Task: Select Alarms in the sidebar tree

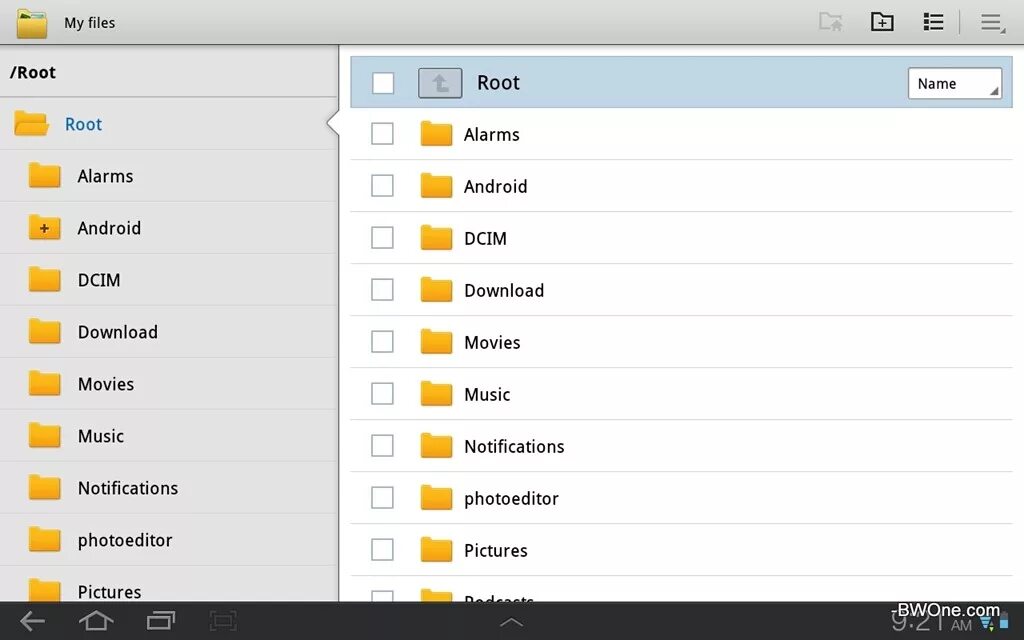Action: click(168, 176)
